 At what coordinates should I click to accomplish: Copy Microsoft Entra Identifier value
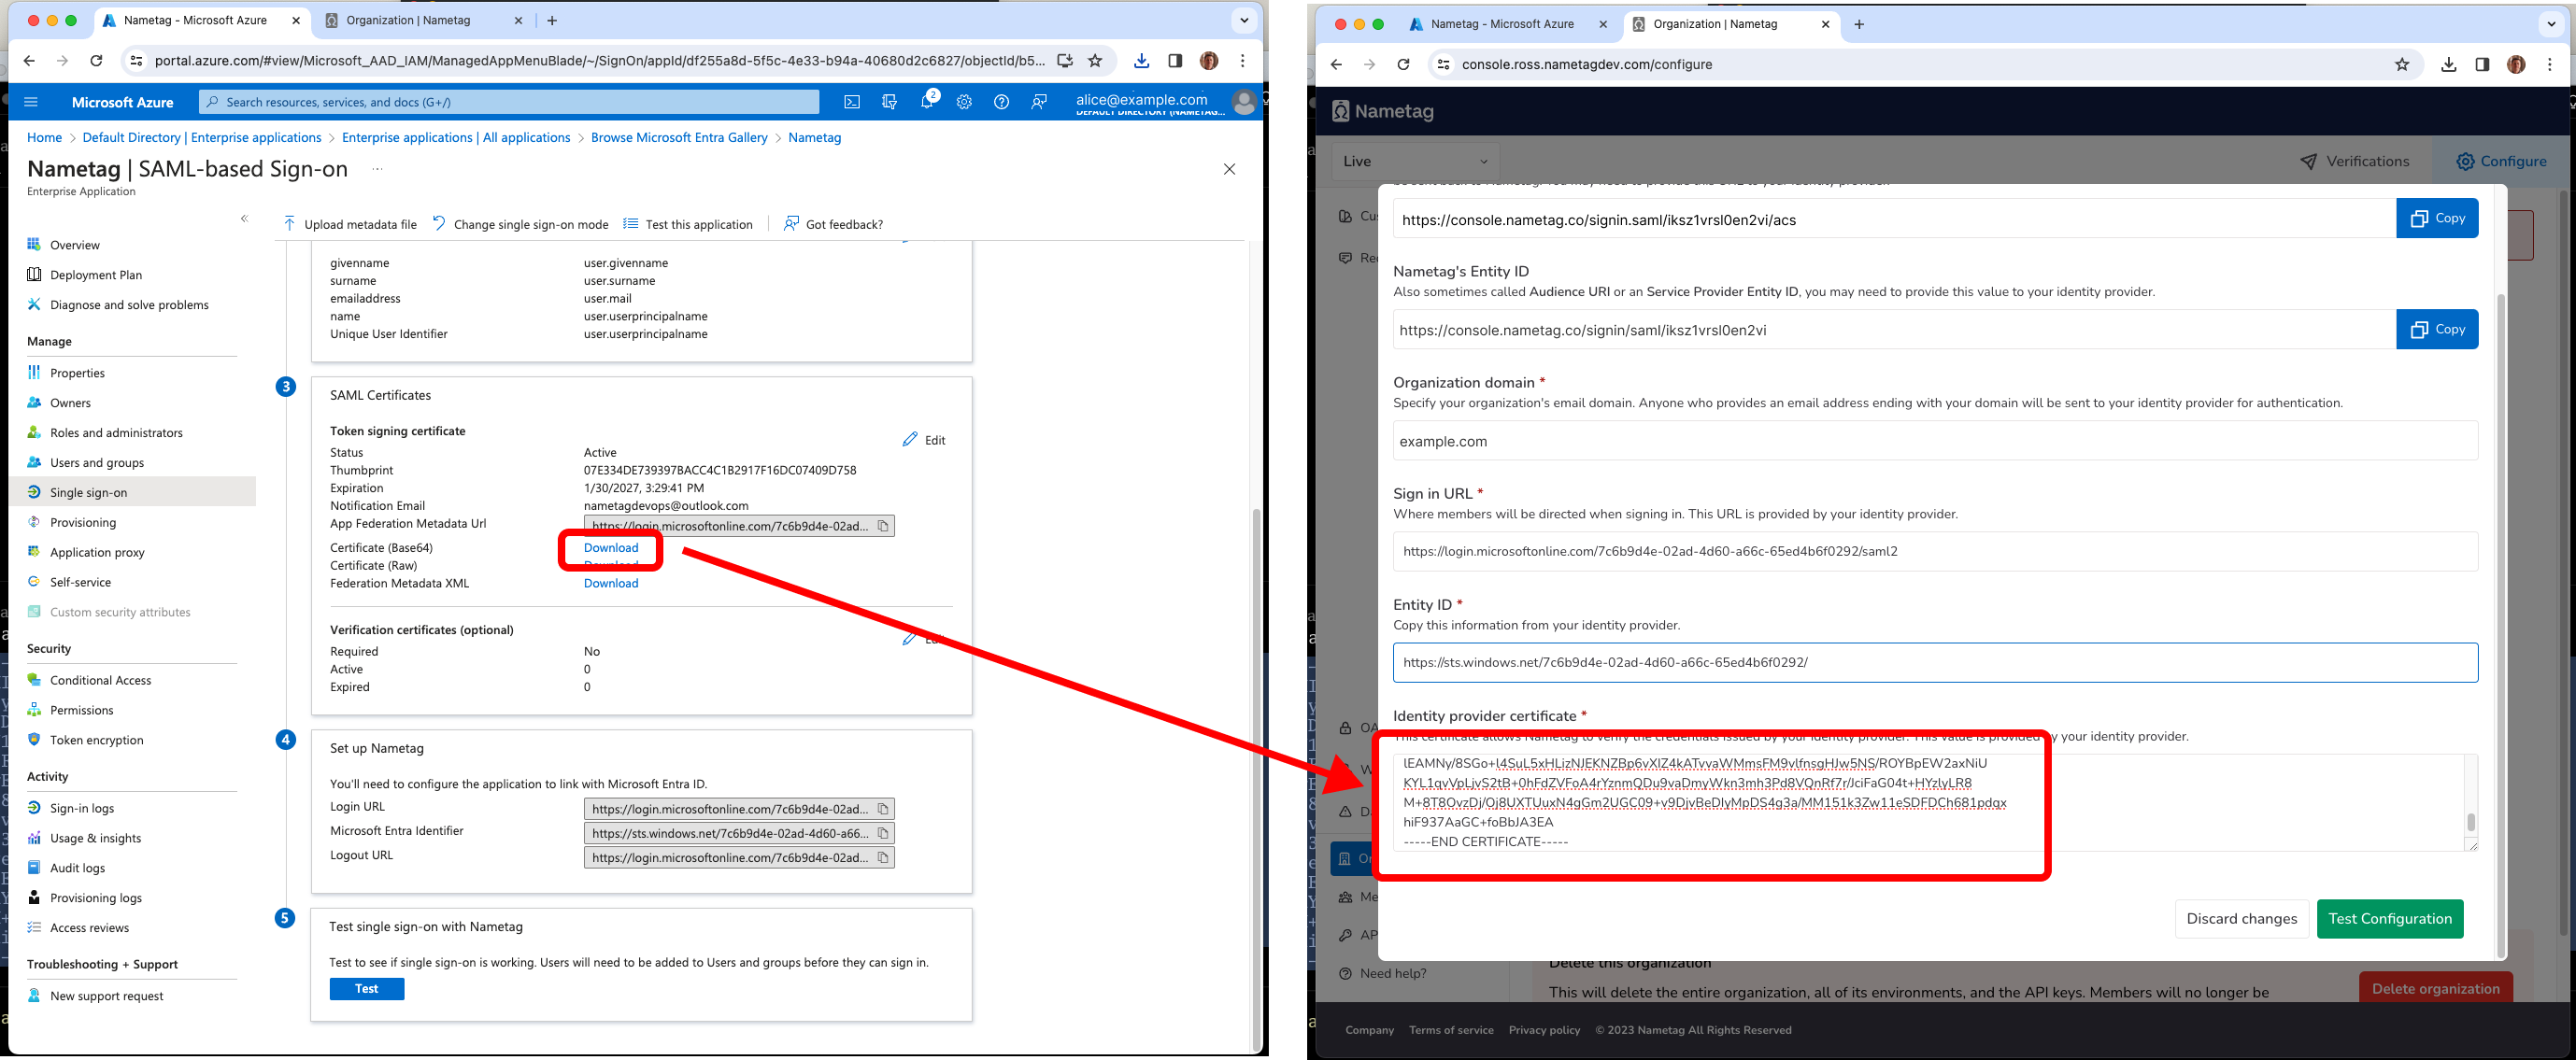[x=883, y=833]
